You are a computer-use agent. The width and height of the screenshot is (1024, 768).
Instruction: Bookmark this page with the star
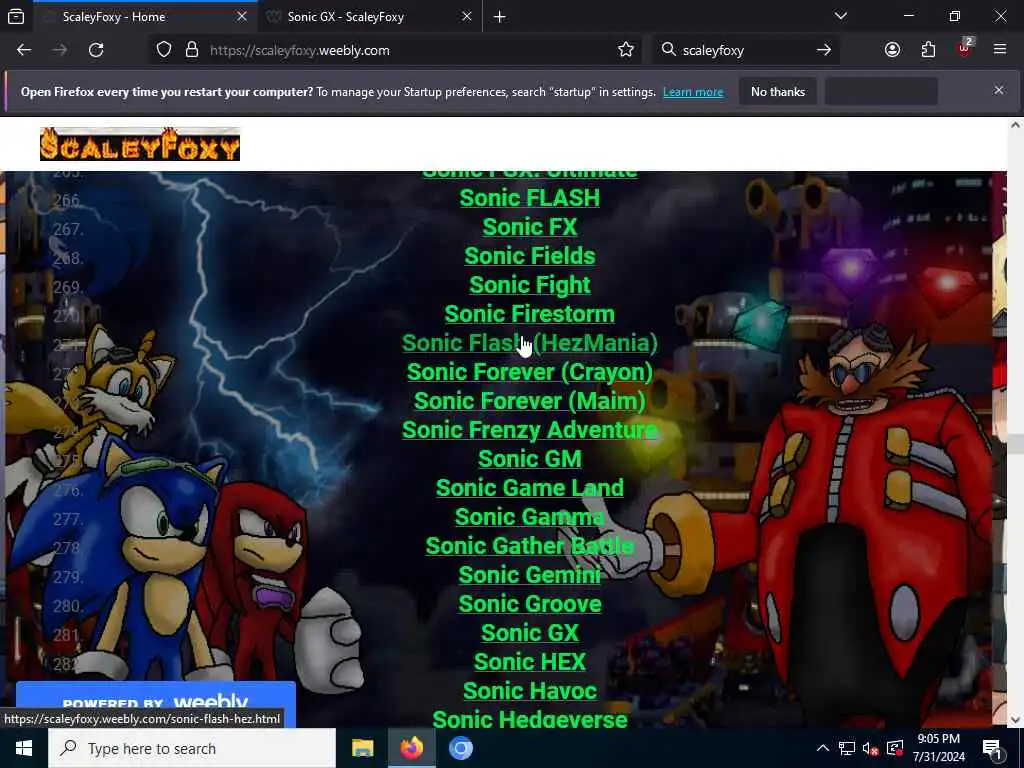tap(626, 50)
